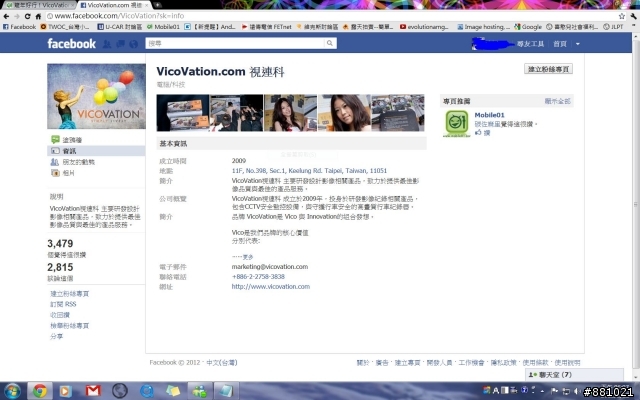Click 顯示全部 in the recommendations box

click(x=557, y=101)
